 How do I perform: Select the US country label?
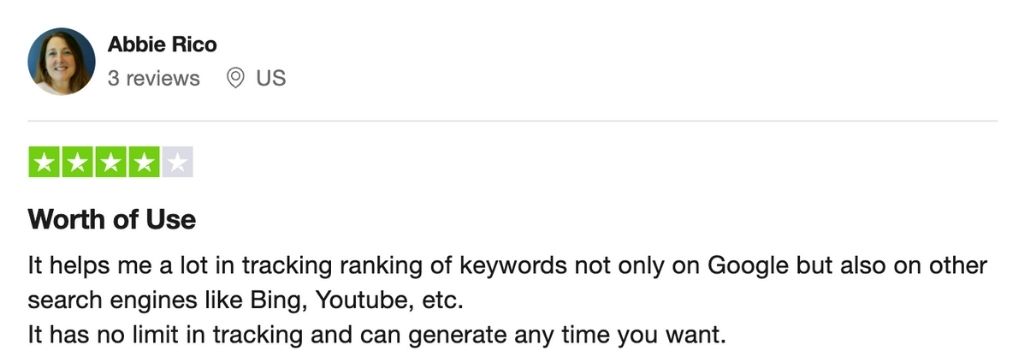[271, 78]
